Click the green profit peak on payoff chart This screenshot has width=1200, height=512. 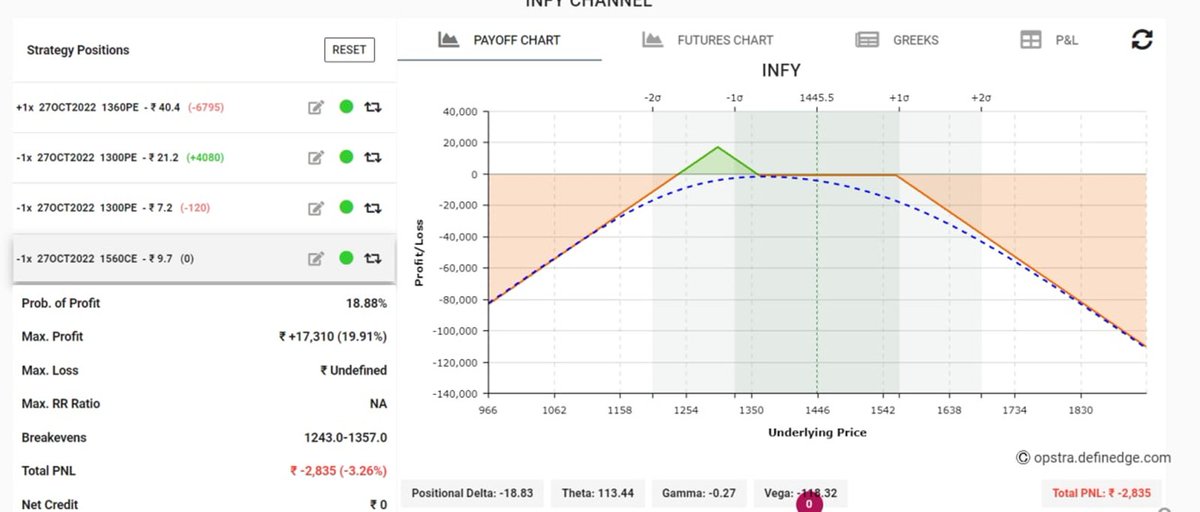tap(717, 148)
